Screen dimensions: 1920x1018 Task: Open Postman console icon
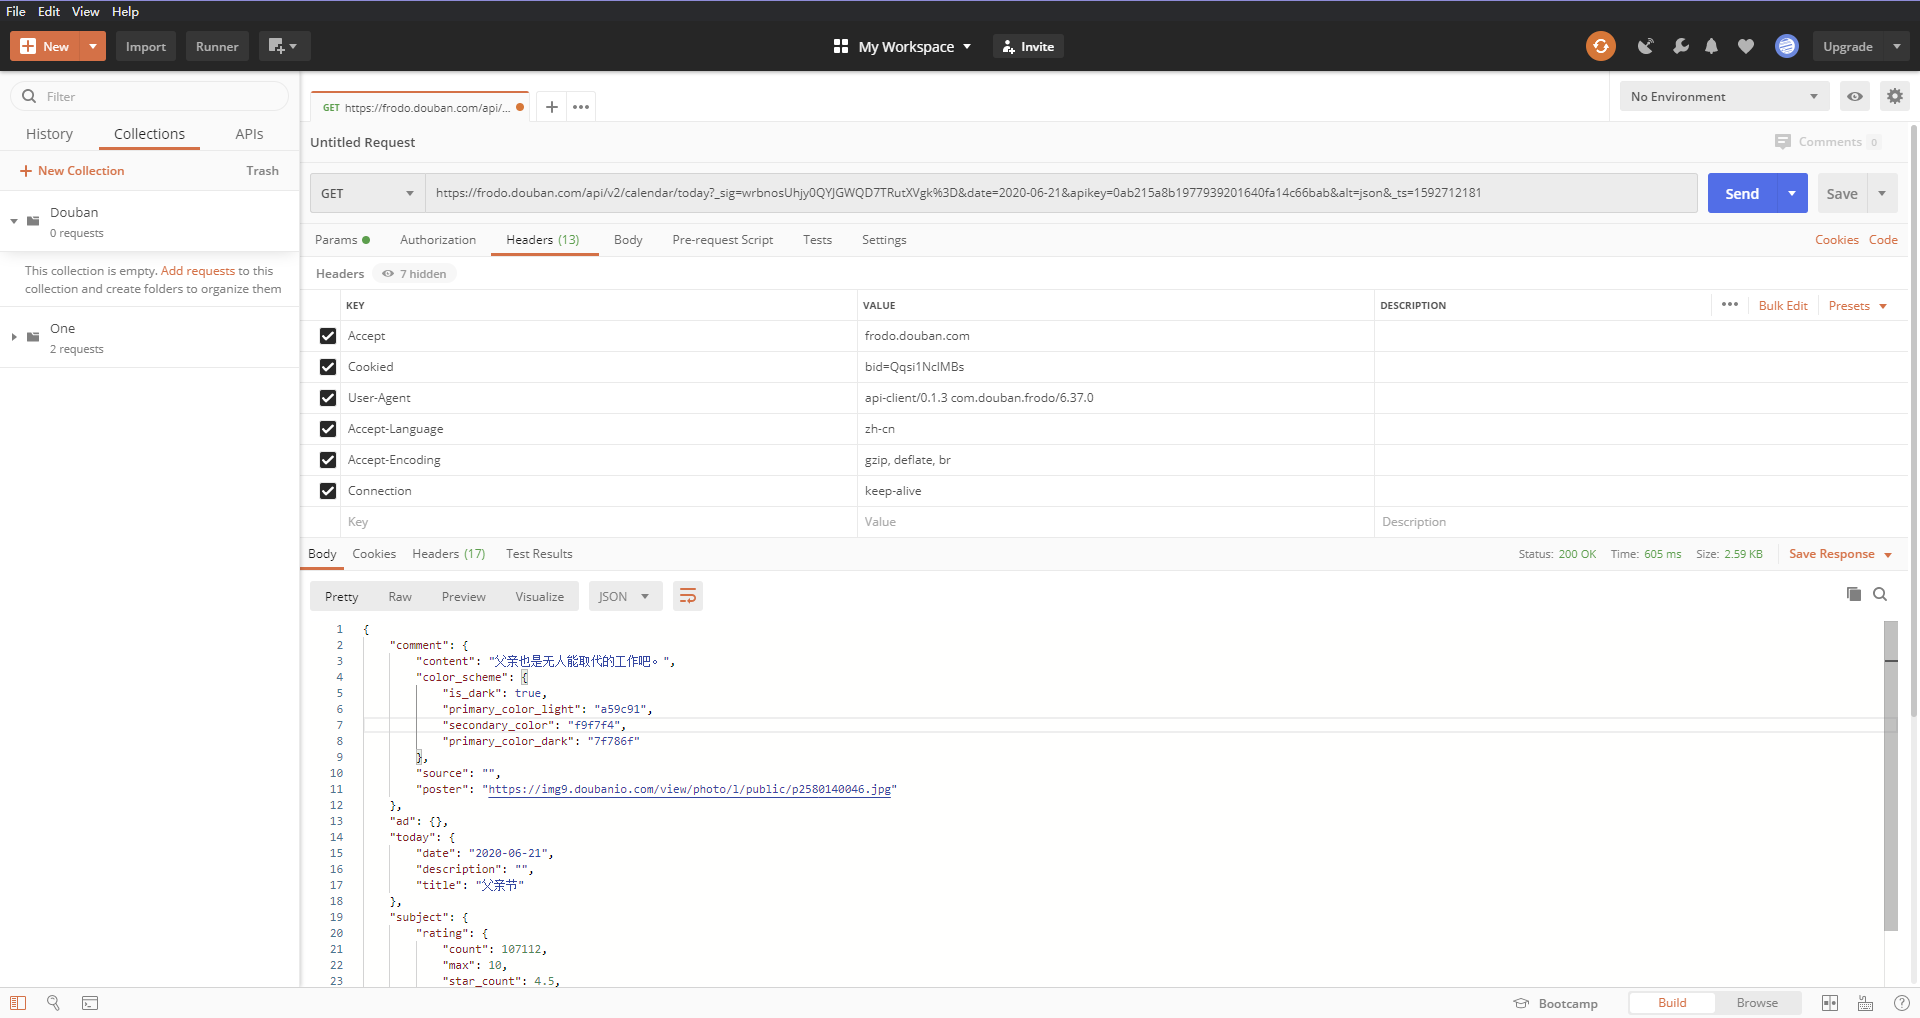coord(90,1003)
